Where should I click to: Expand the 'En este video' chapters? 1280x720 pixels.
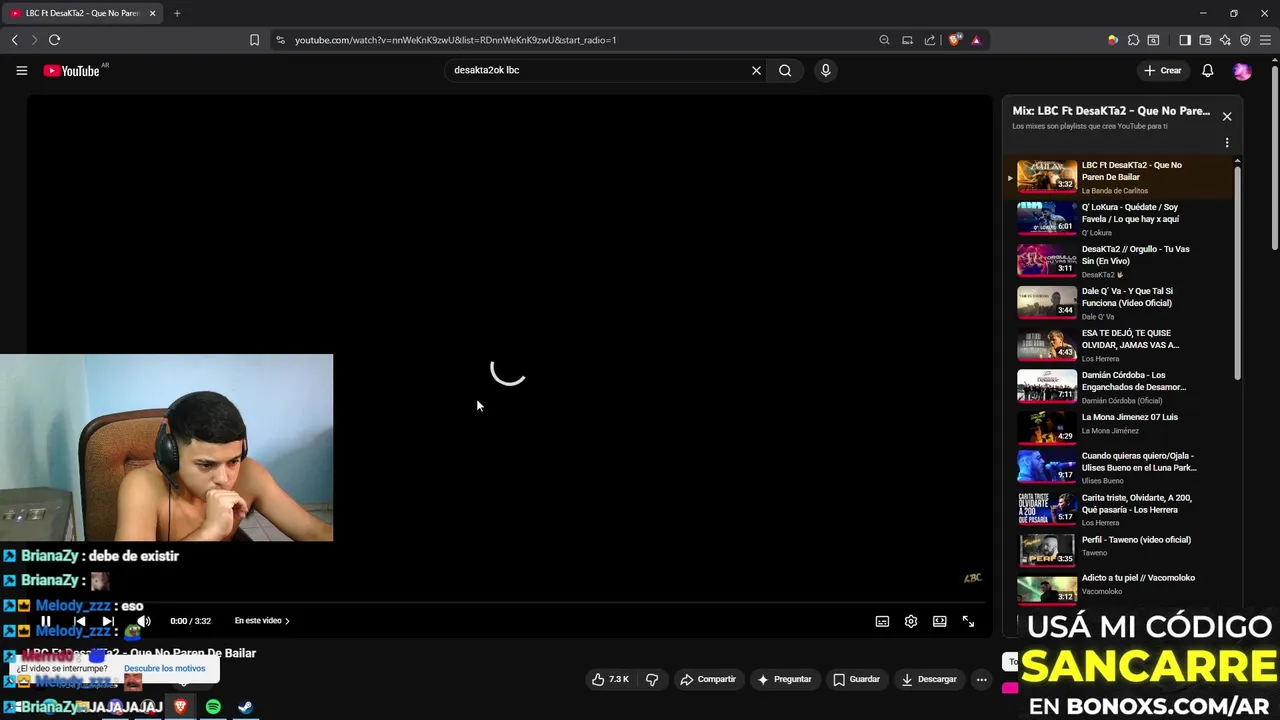pos(262,621)
